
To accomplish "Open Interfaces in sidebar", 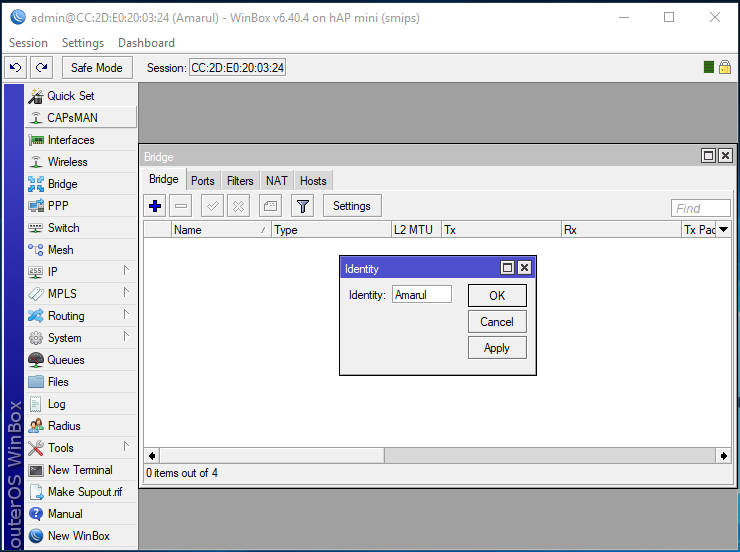I will [x=81, y=140].
